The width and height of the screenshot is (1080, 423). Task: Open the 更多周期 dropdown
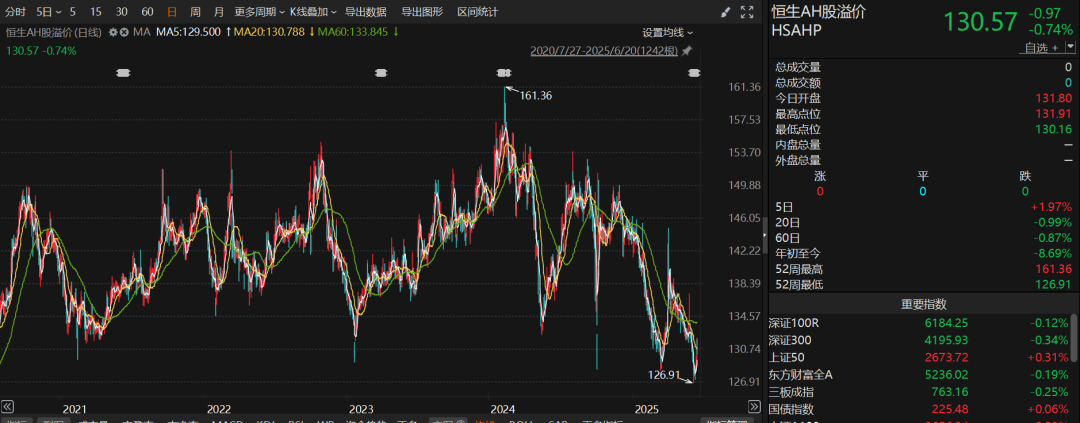pyautogui.click(x=260, y=12)
